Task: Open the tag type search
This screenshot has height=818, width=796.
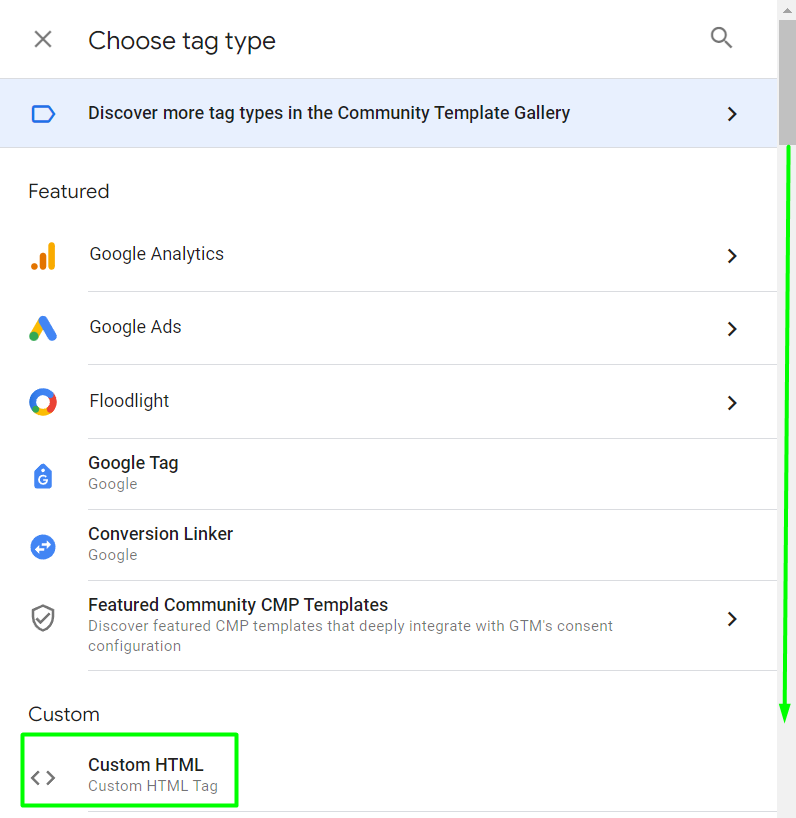Action: (x=721, y=38)
